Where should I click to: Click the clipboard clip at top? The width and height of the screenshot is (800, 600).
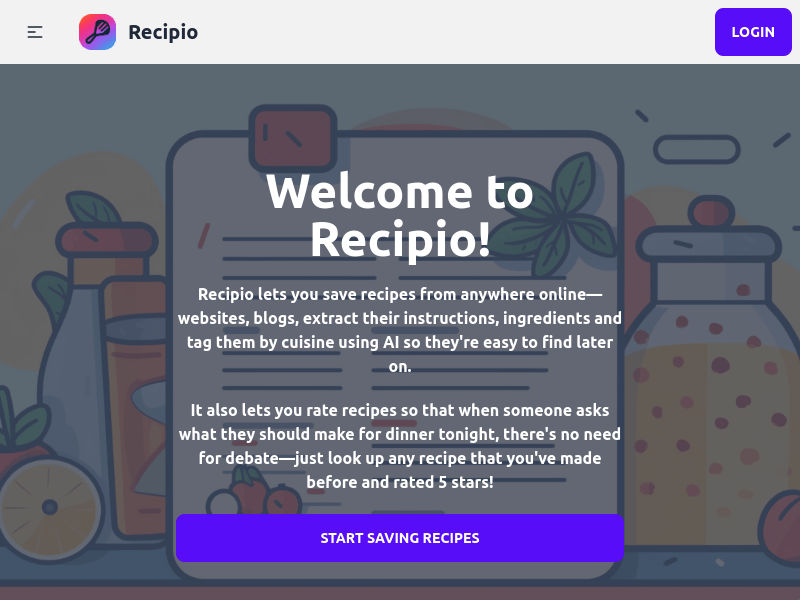click(291, 135)
